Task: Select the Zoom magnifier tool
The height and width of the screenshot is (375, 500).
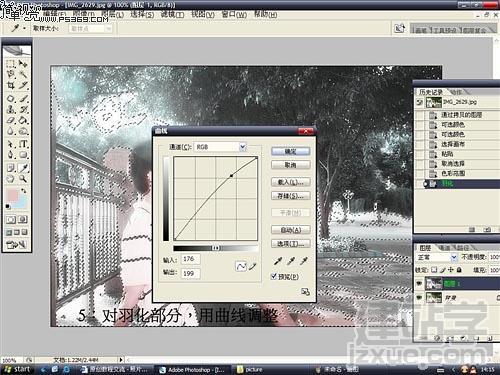Action: click(x=23, y=179)
